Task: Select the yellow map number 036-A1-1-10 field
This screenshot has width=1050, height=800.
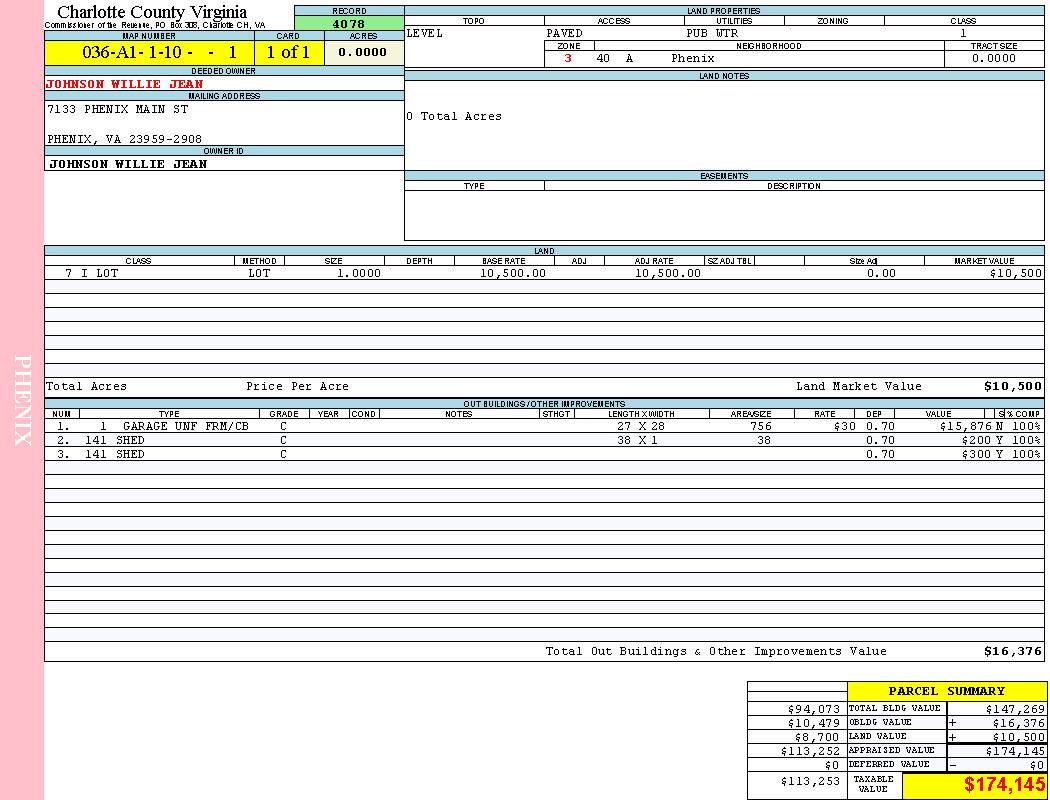Action: [x=149, y=53]
